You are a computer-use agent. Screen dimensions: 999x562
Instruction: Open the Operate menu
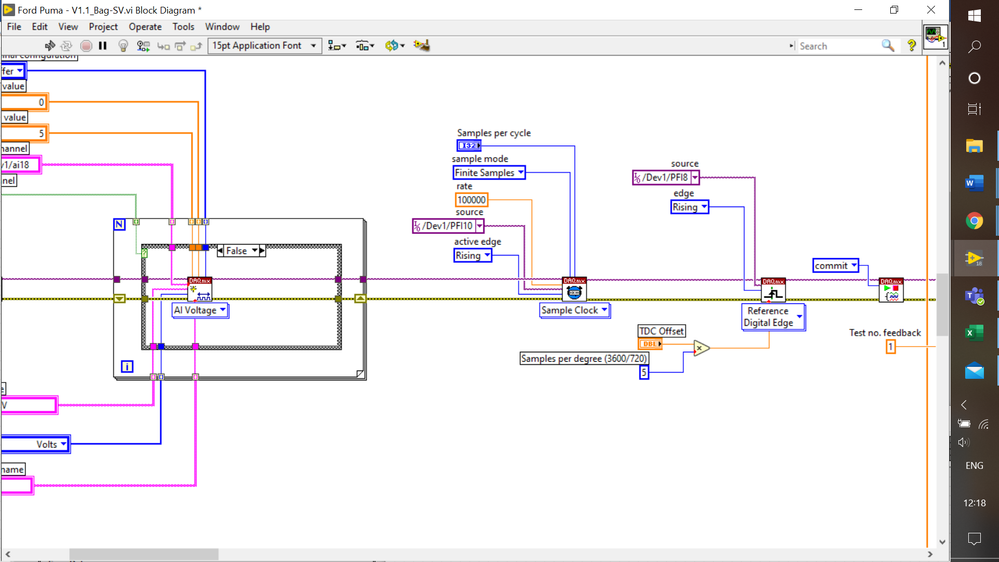pyautogui.click(x=145, y=27)
